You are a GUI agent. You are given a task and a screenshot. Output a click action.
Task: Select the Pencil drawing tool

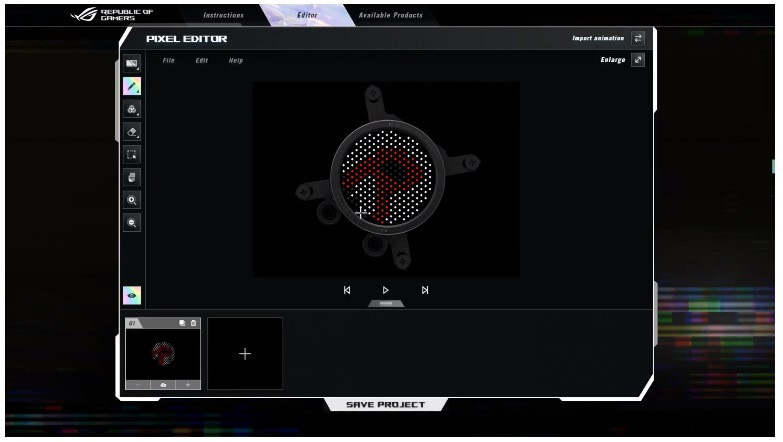(x=132, y=86)
